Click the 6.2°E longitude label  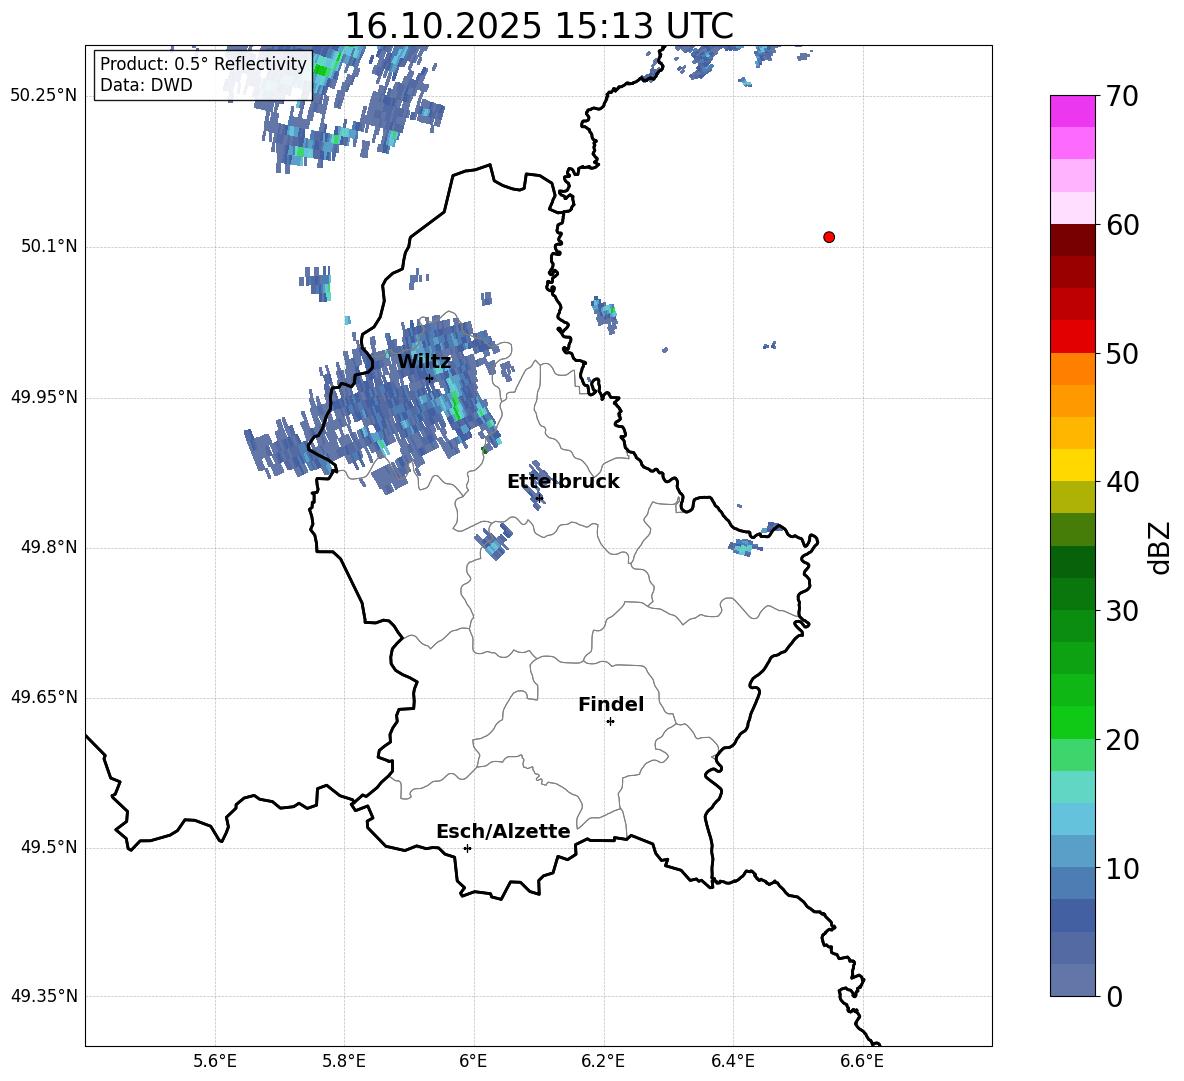603,1061
